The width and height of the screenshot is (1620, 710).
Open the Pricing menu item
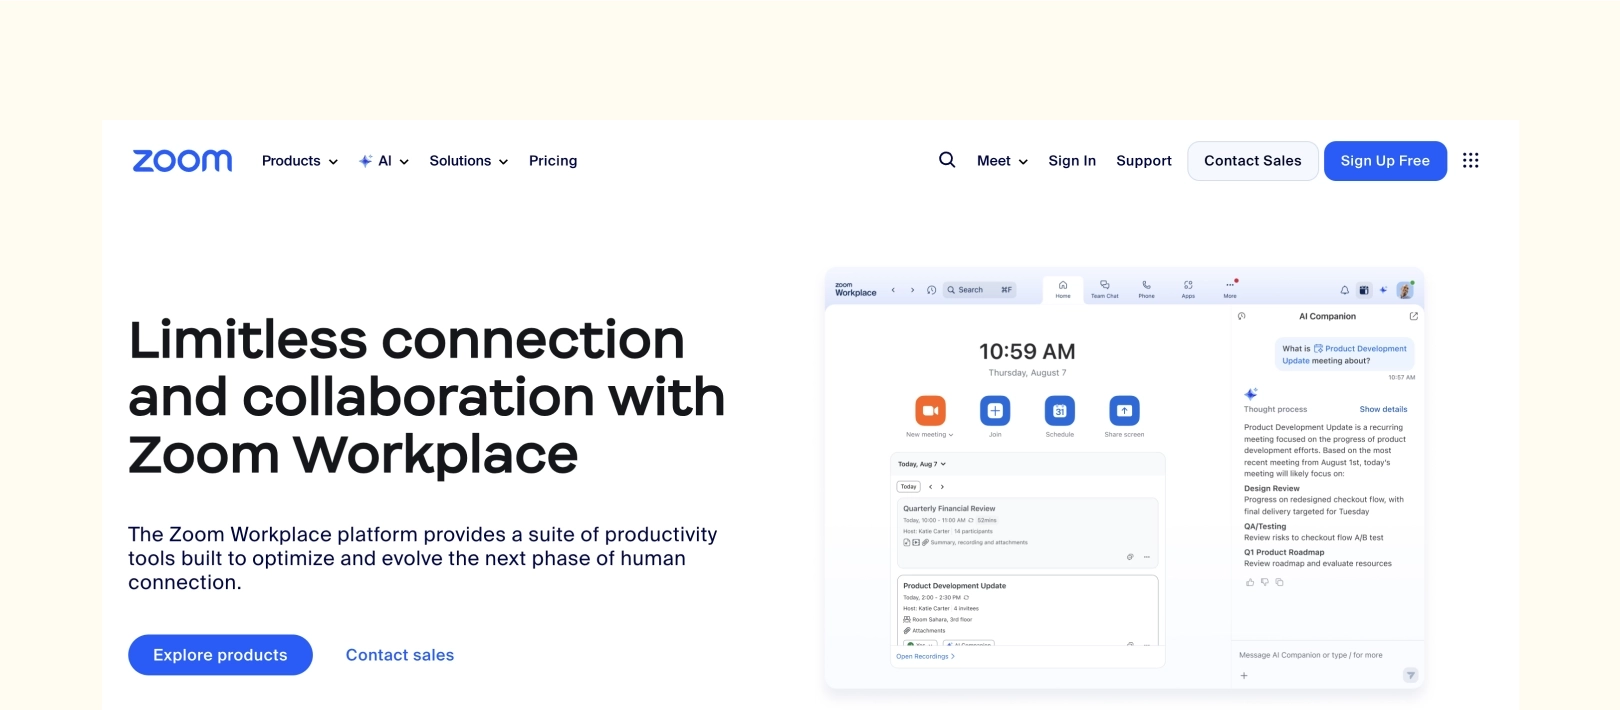click(x=553, y=161)
